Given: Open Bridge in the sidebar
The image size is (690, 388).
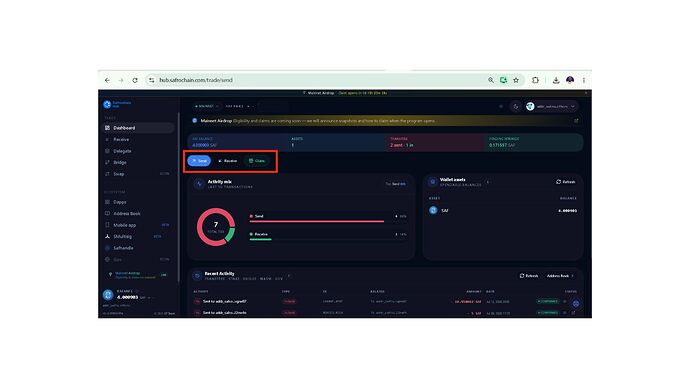Looking at the screenshot, I should pos(138,162).
